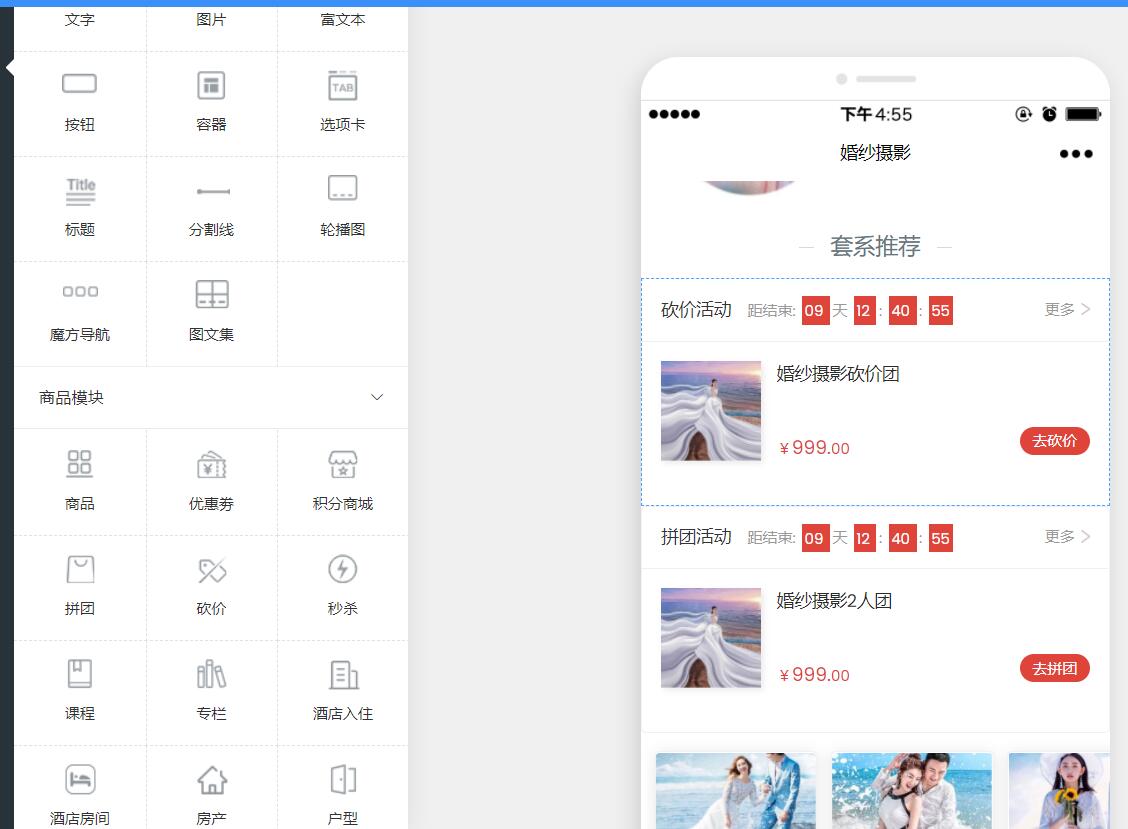The image size is (1128, 829).
Task: Click the 拼团活动 heading
Action: pyautogui.click(x=696, y=537)
